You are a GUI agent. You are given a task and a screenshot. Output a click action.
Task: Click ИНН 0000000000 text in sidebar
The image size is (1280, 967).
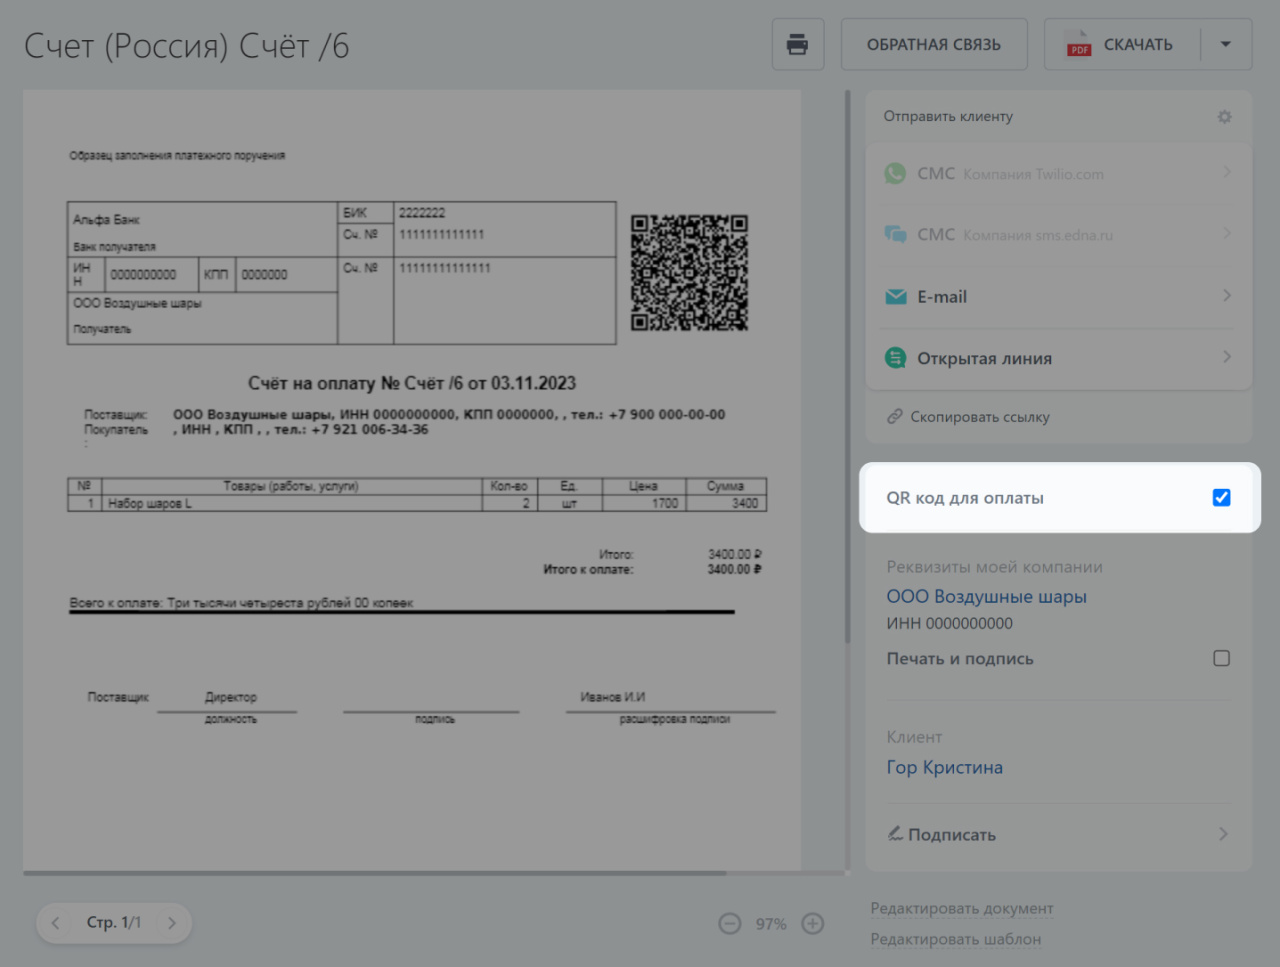pyautogui.click(x=949, y=623)
